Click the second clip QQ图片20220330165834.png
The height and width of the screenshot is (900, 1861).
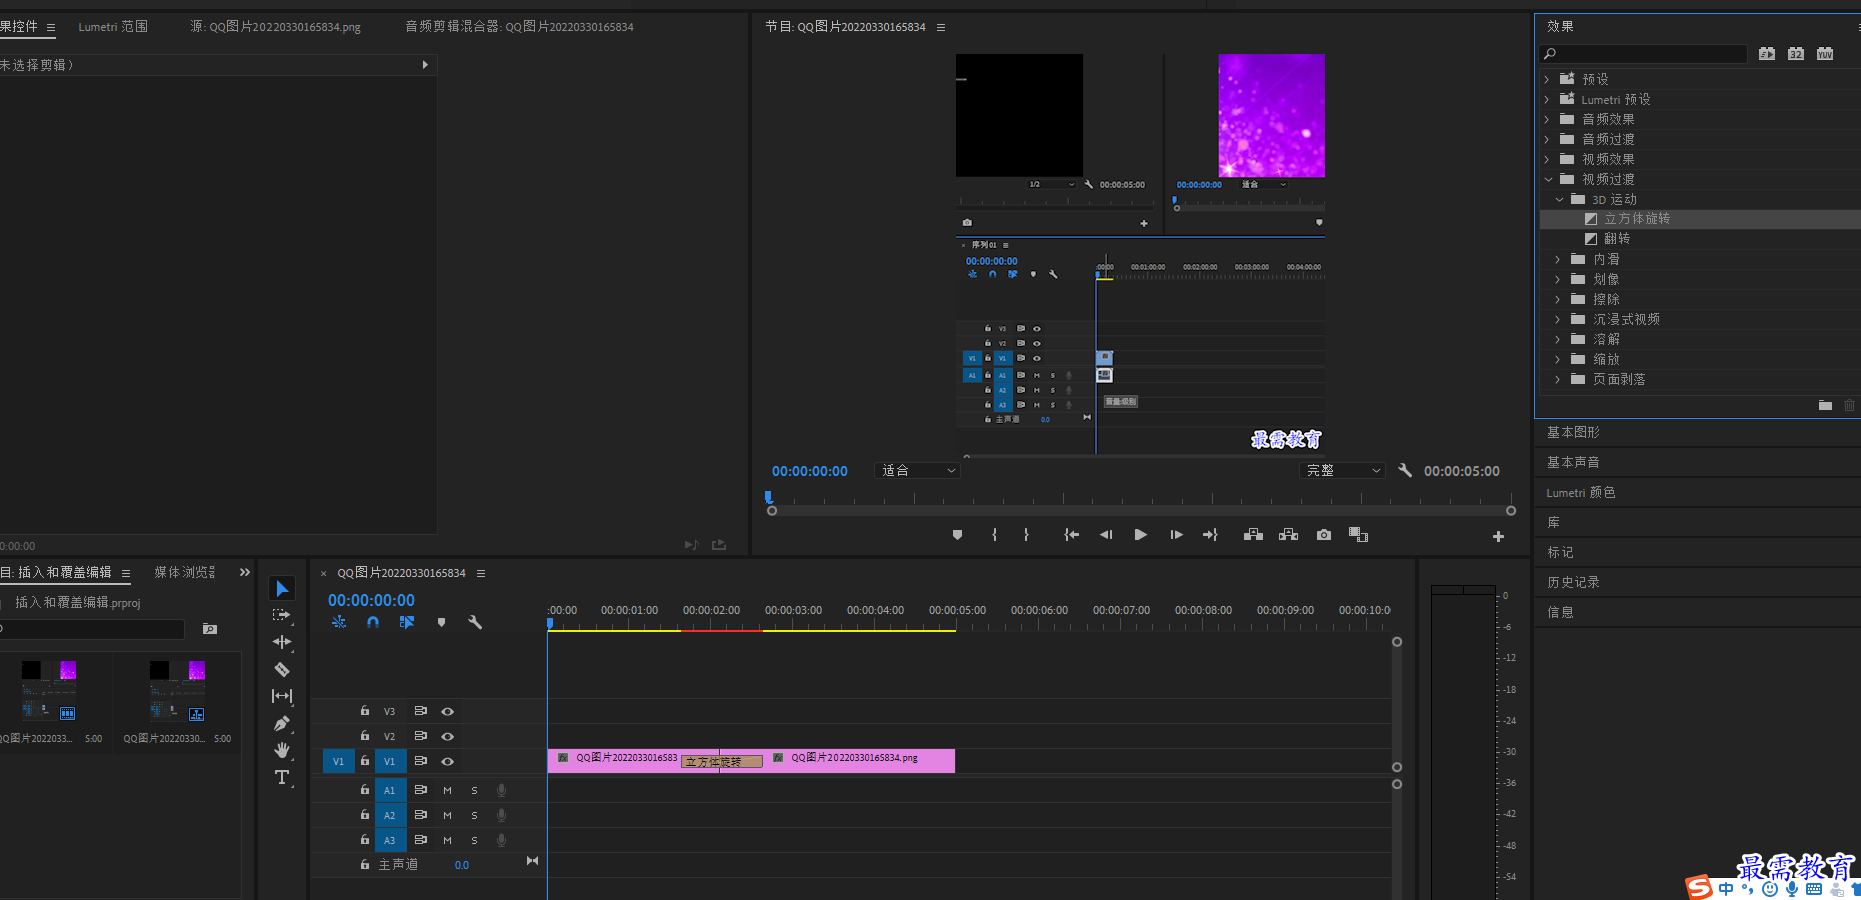pos(858,760)
